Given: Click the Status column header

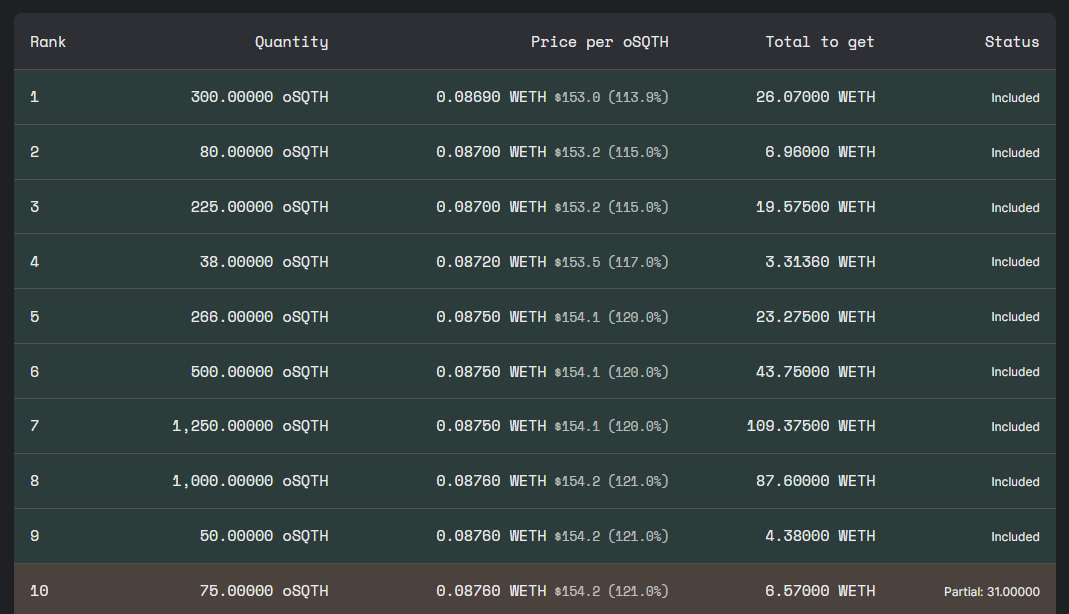Looking at the screenshot, I should 1012,42.
